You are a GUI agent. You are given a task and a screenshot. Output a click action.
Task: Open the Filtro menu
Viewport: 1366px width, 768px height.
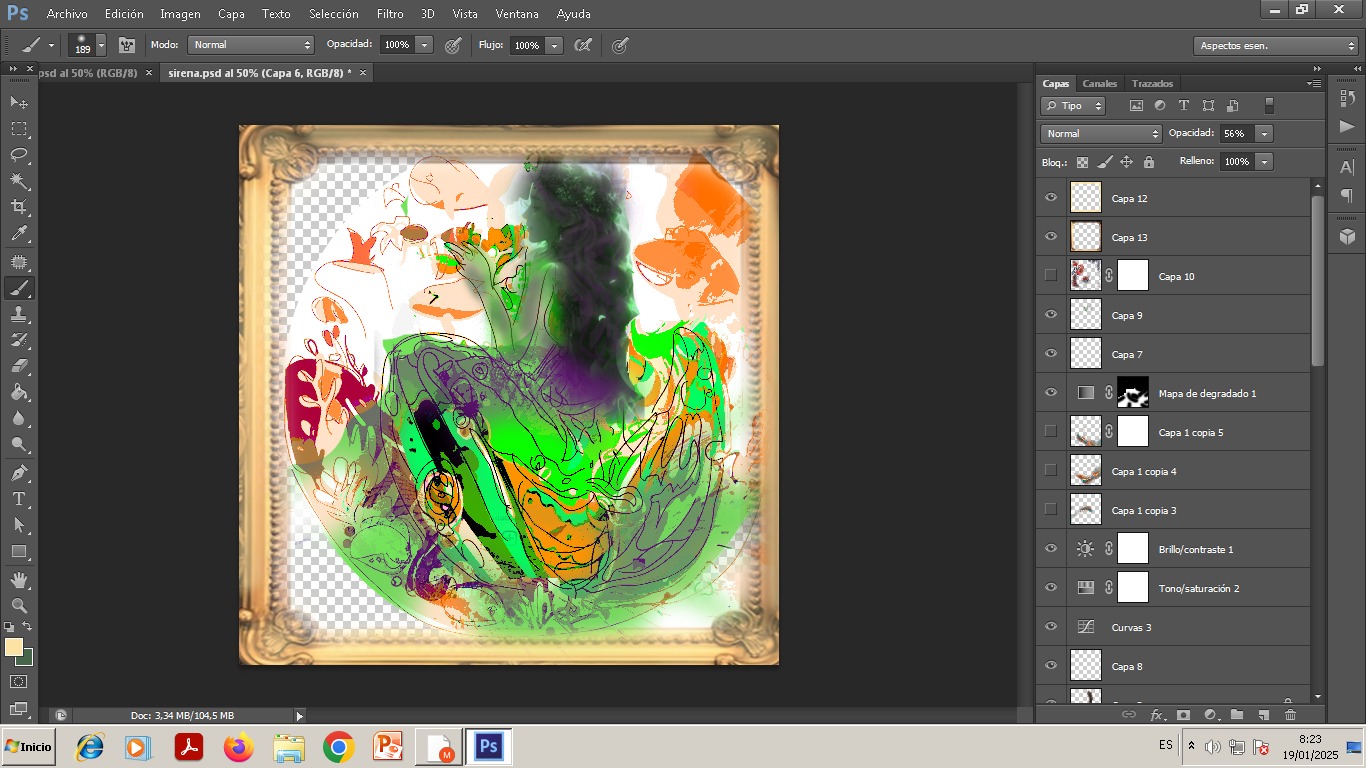tap(390, 14)
